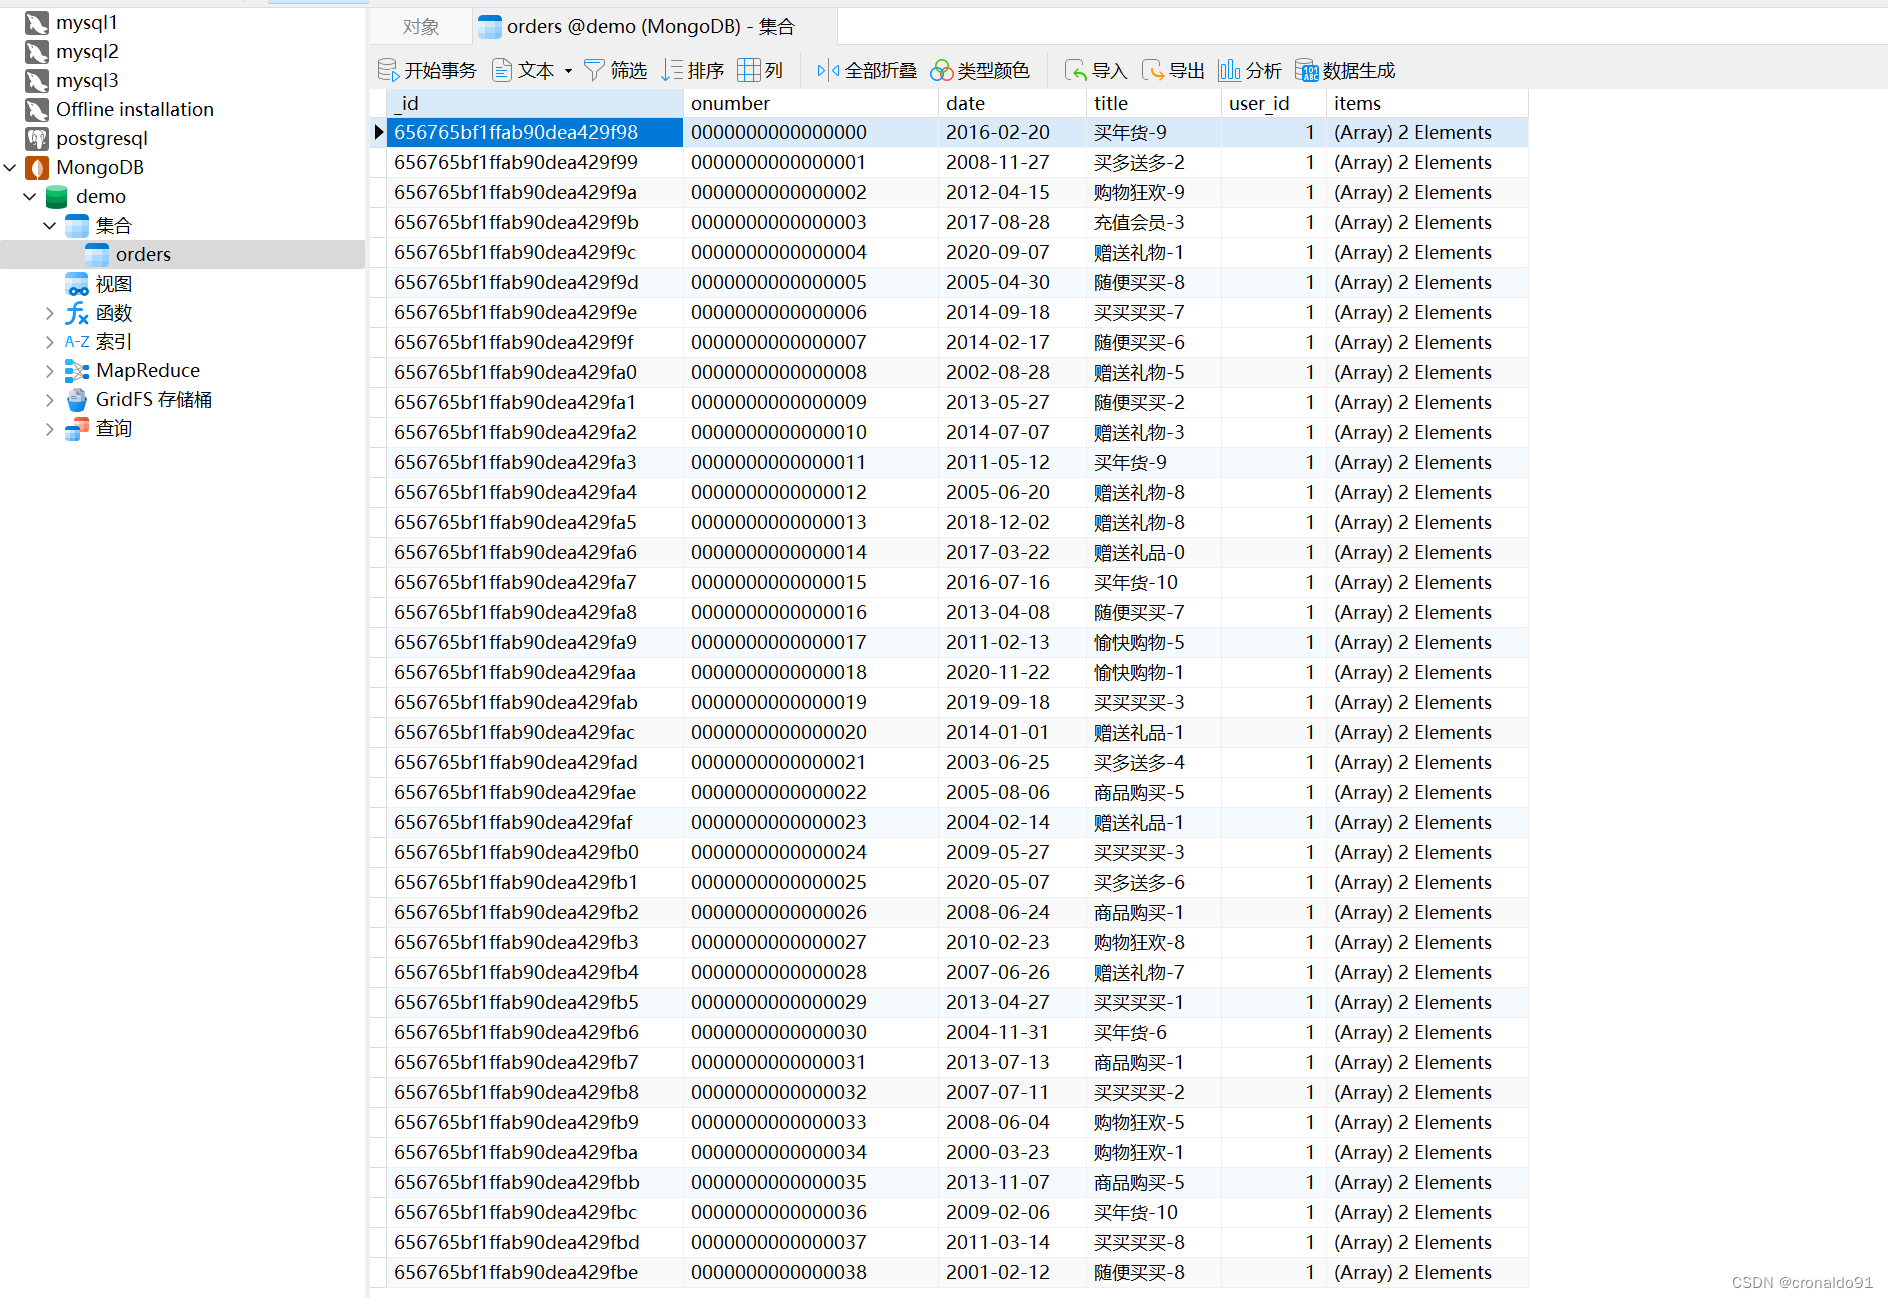The image size is (1888, 1298).
Task: Click the onumber column header
Action: [811, 103]
